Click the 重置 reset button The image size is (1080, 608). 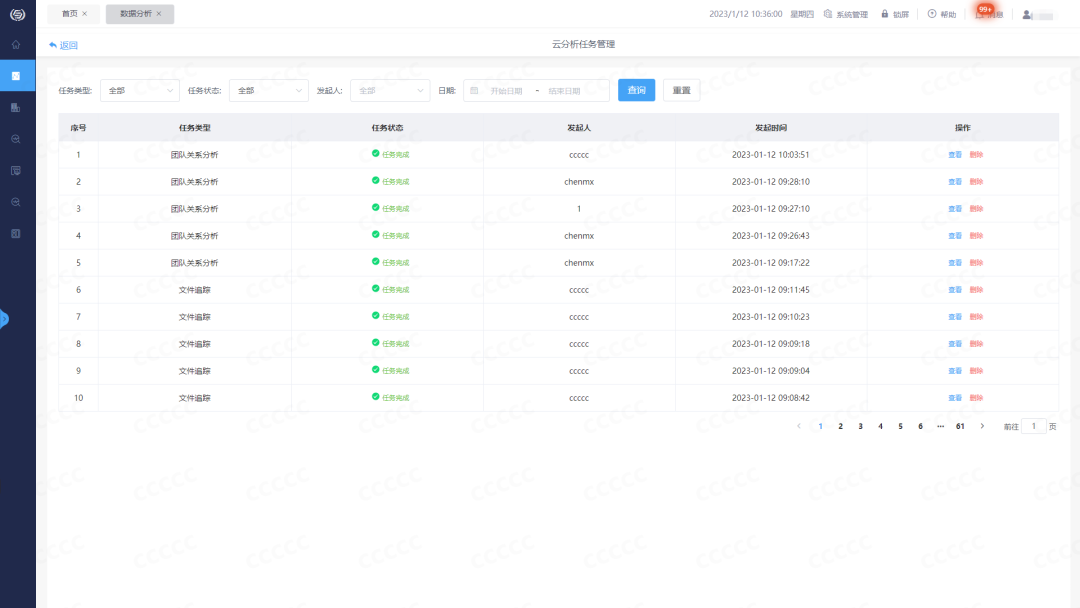click(x=681, y=90)
